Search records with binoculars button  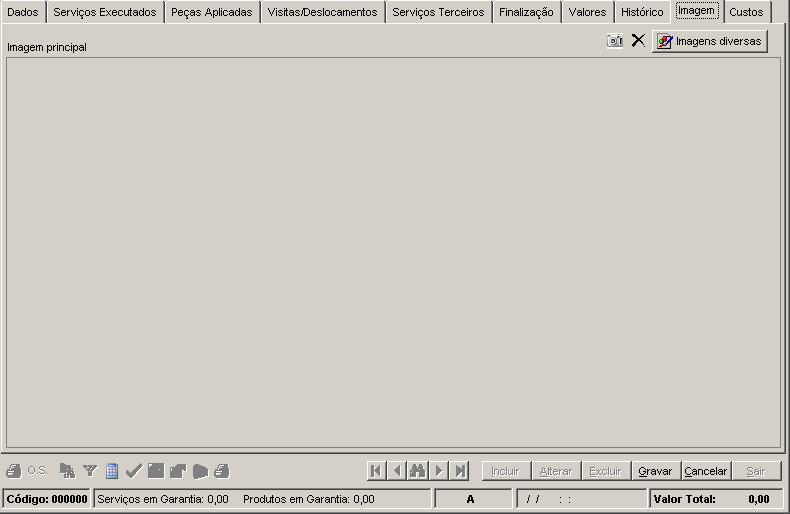pos(418,471)
